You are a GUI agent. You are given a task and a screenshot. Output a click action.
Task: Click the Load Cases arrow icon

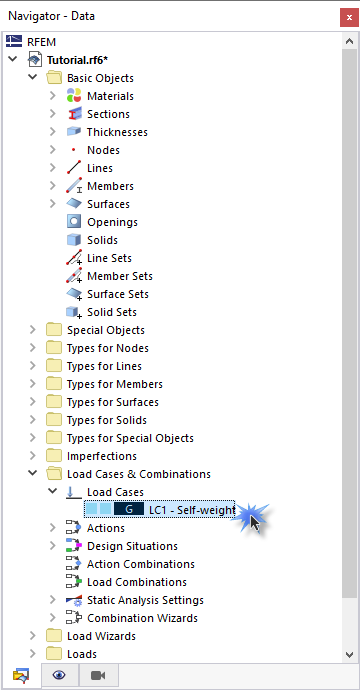coord(74,492)
